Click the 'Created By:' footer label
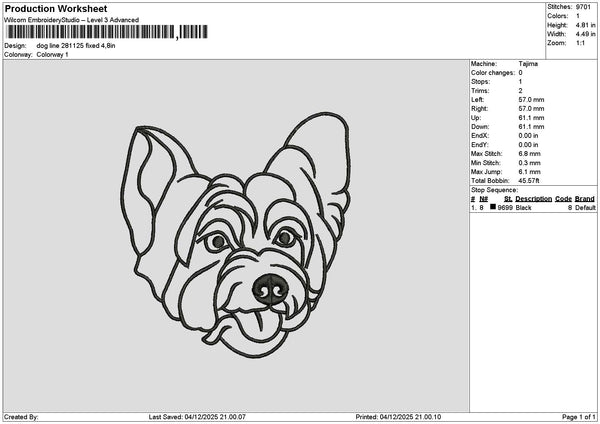 pos(21,417)
